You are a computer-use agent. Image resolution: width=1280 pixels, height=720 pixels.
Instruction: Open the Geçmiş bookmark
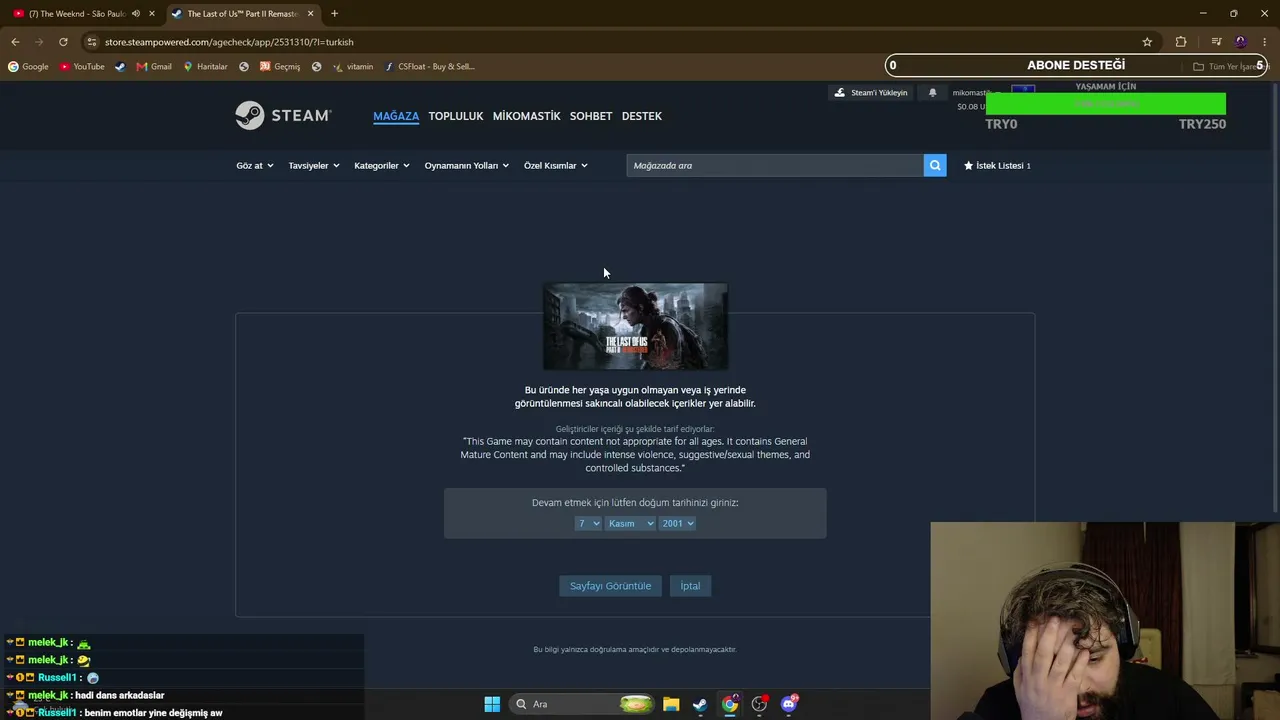[x=279, y=67]
